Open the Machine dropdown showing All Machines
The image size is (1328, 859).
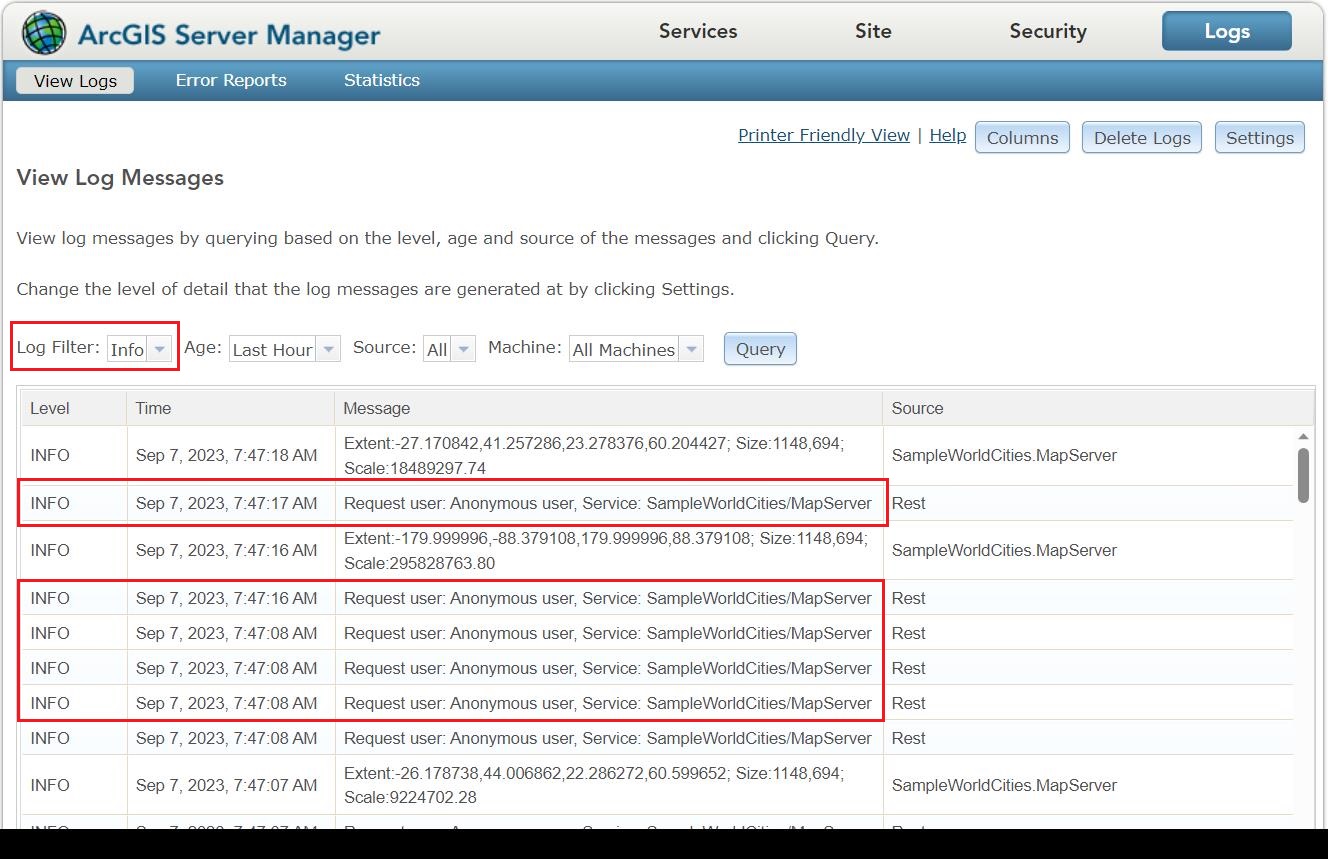[691, 349]
